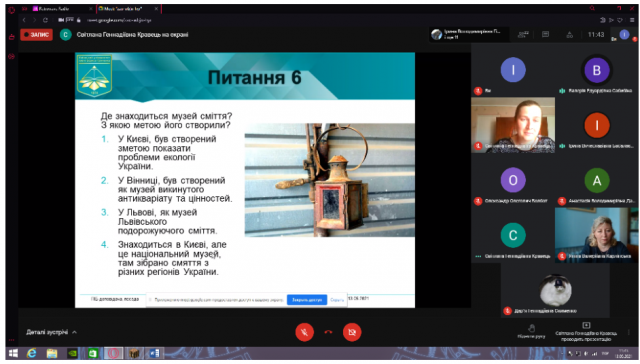Click the 'Сховати' link in sharing bar

click(337, 300)
